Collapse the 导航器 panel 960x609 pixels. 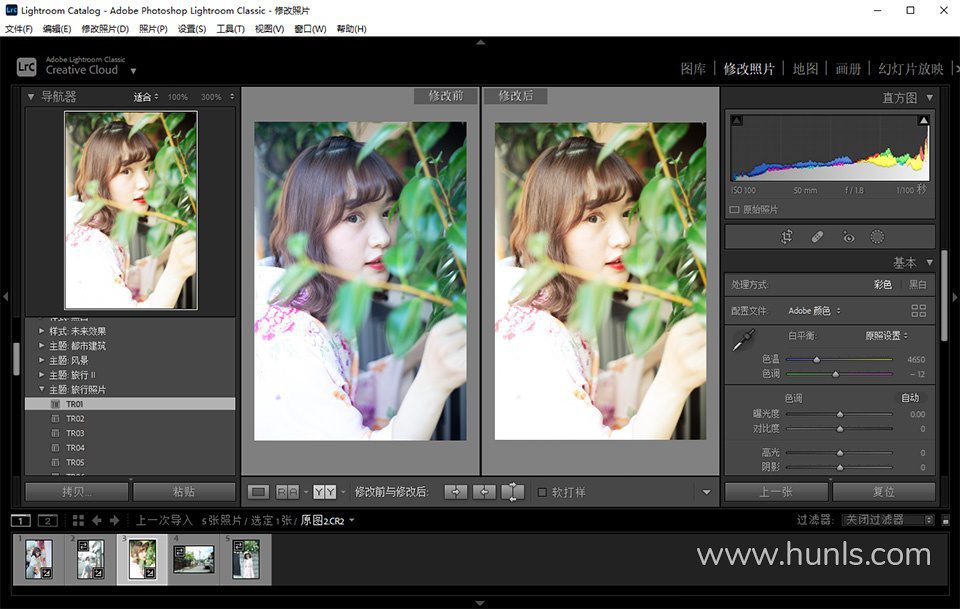tap(31, 97)
